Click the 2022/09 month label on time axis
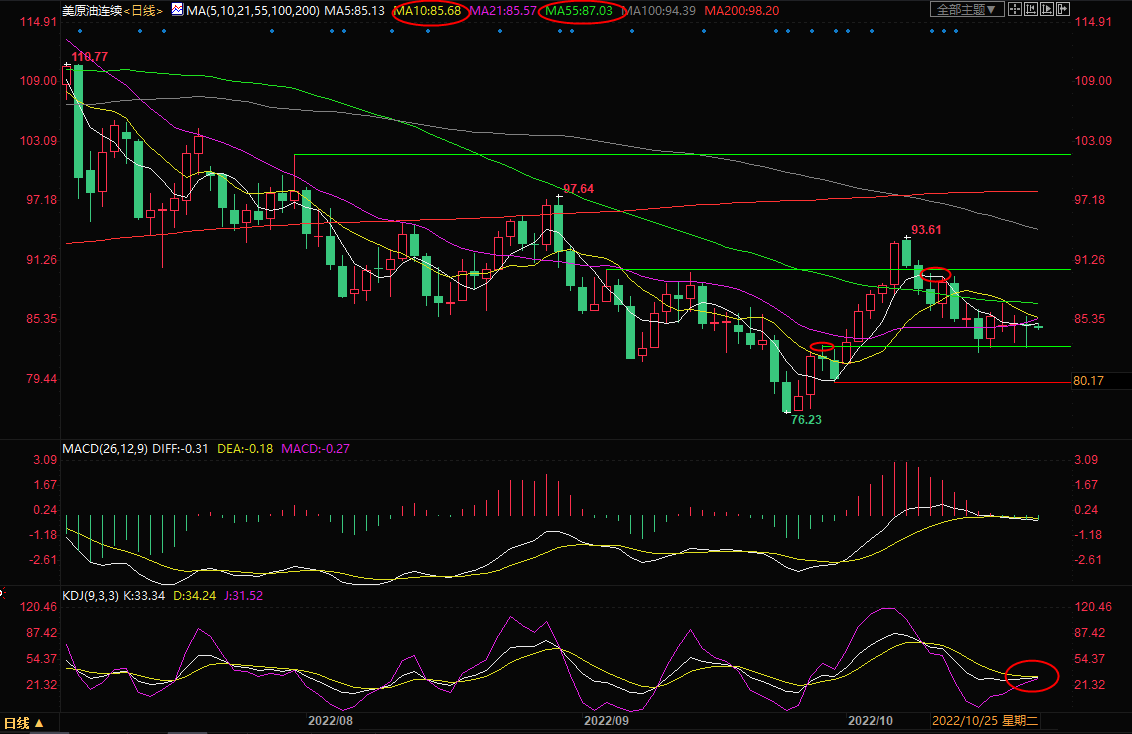 tap(606, 720)
